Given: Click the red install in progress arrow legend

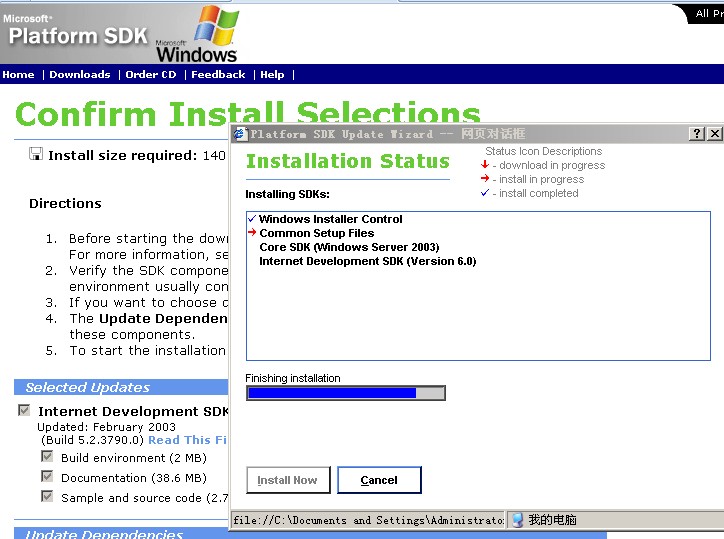Looking at the screenshot, I should tap(484, 178).
